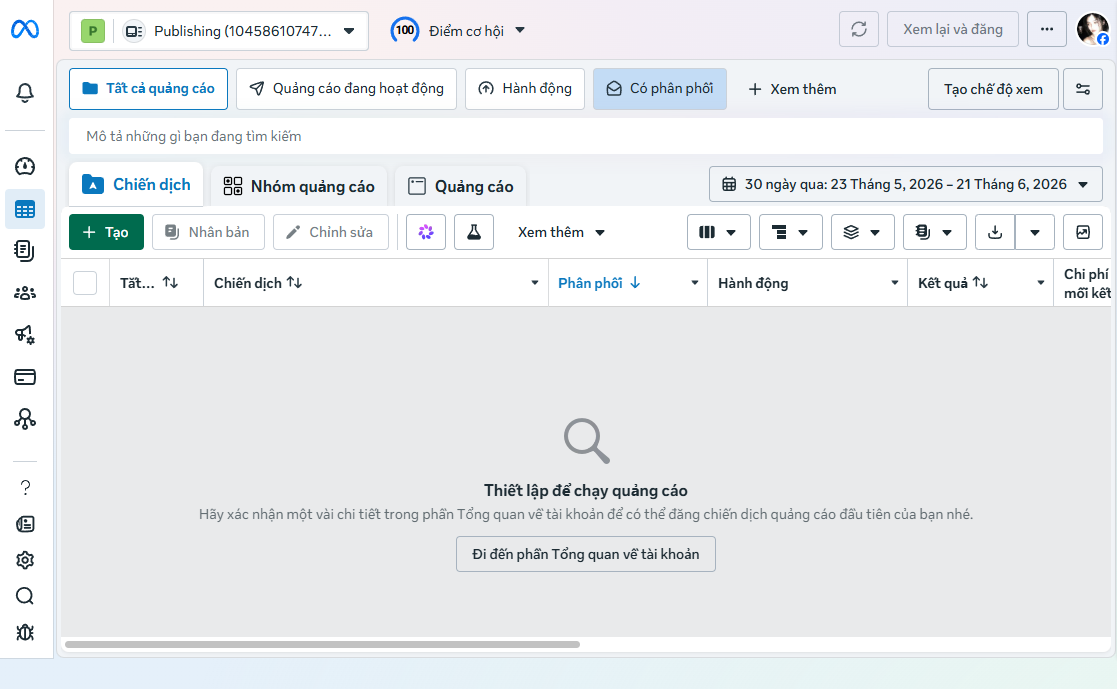The height and width of the screenshot is (689, 1117).
Task: Sort by Tất... toggle column header
Action: [149, 283]
